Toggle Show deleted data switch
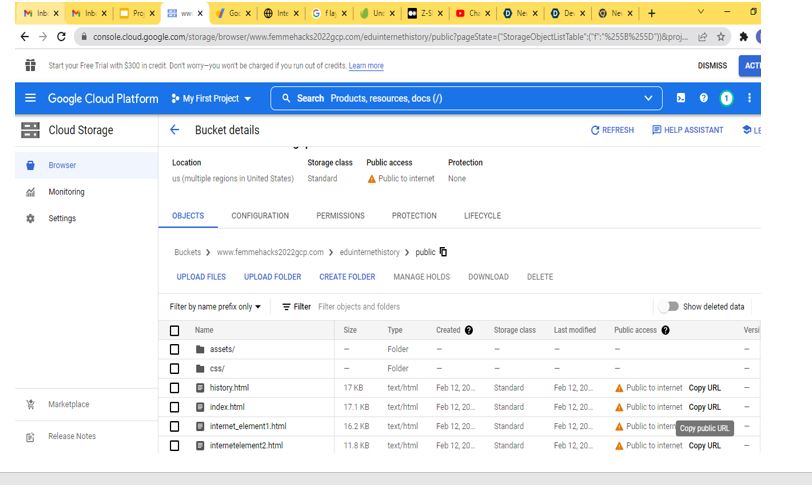Image resolution: width=812 pixels, height=485 pixels. 669,306
